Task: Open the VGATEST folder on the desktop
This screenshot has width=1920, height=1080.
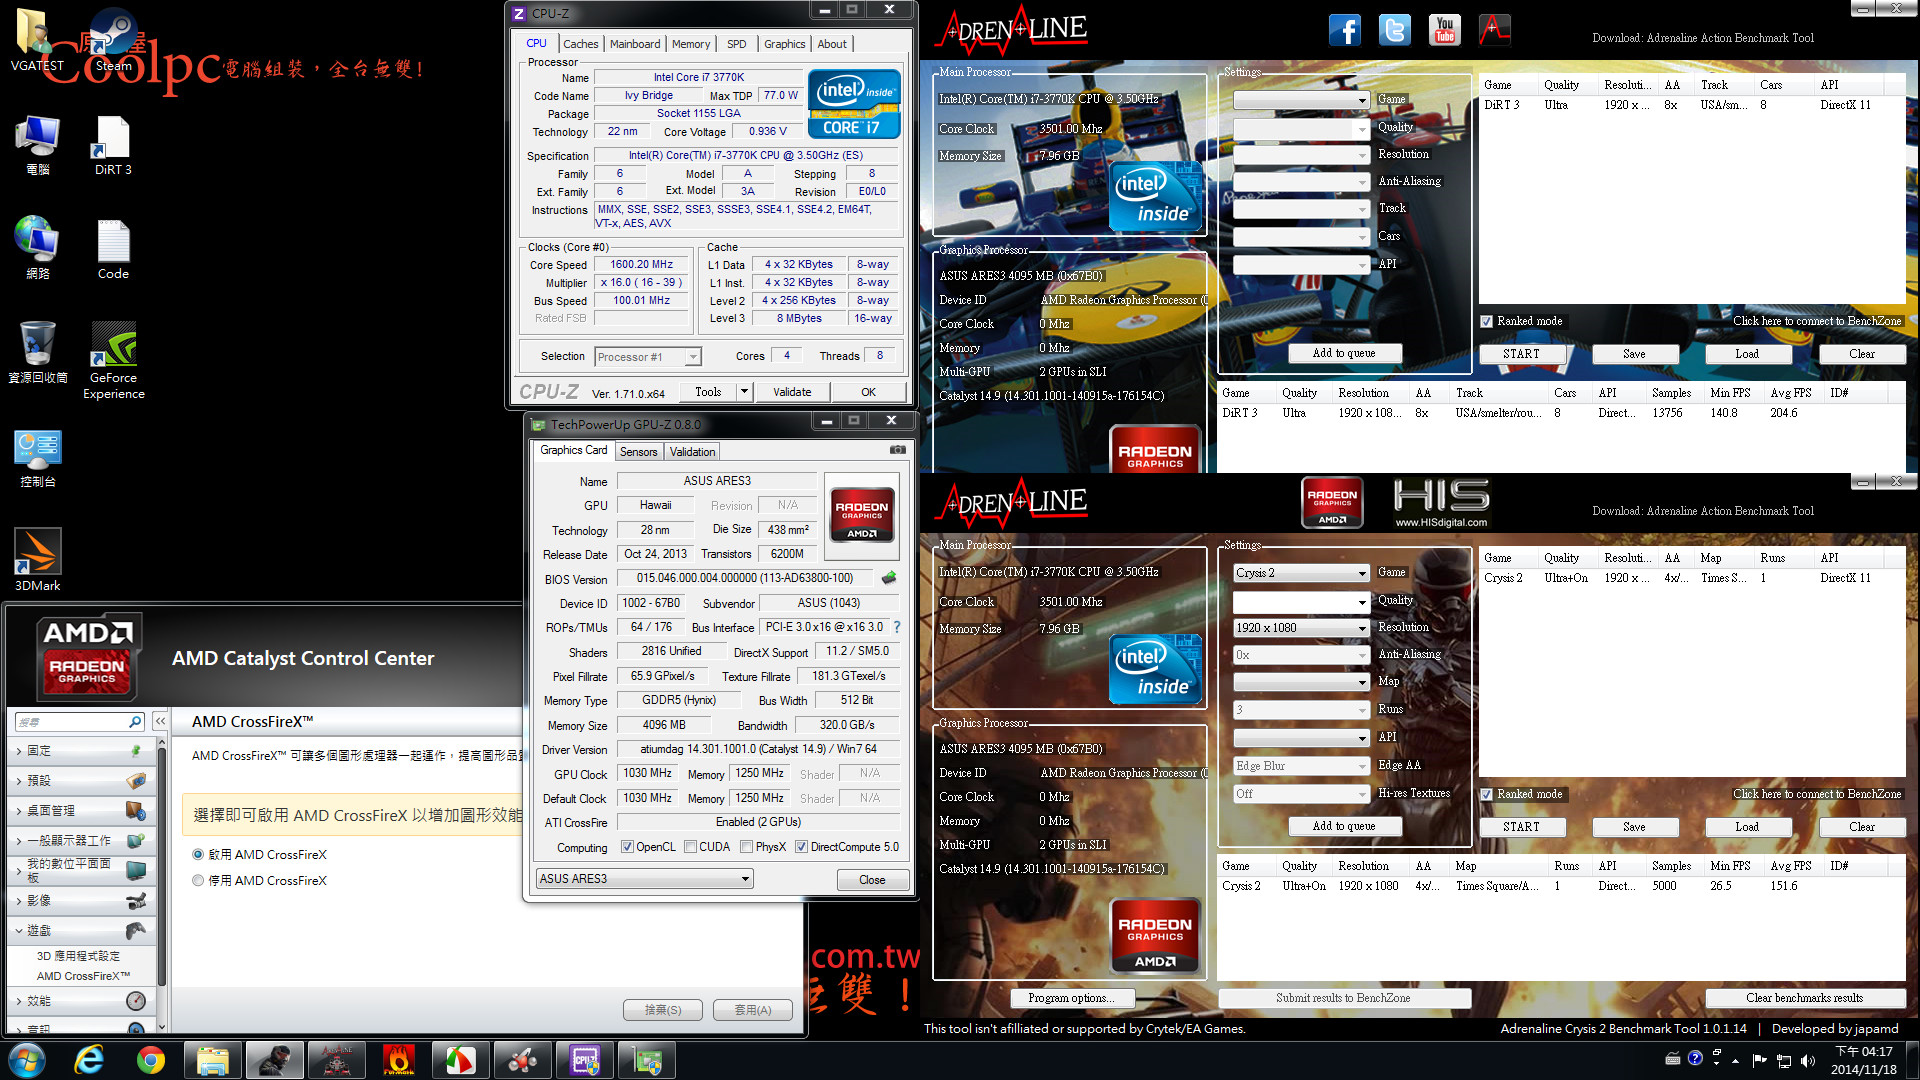Action: 37,41
